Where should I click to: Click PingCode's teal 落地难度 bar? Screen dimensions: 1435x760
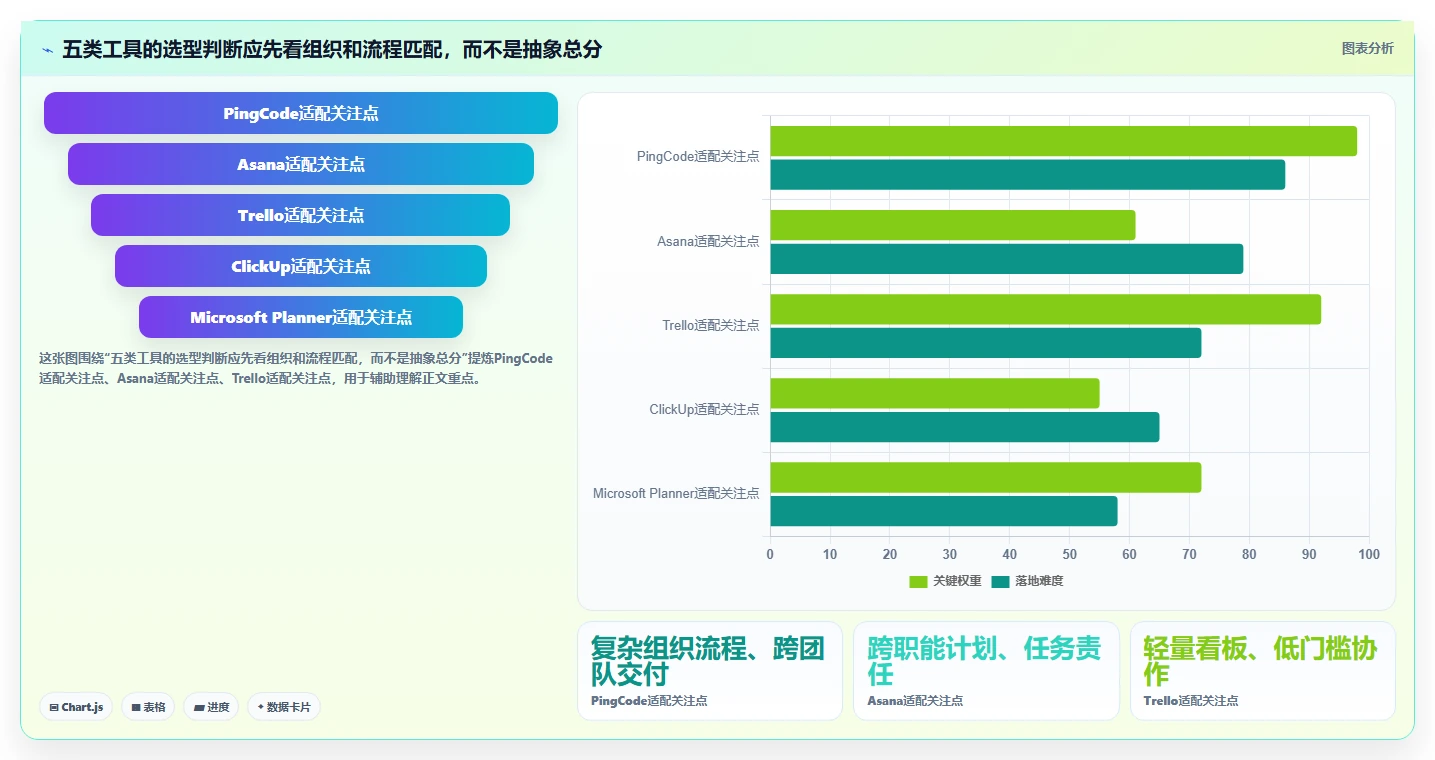(1027, 175)
